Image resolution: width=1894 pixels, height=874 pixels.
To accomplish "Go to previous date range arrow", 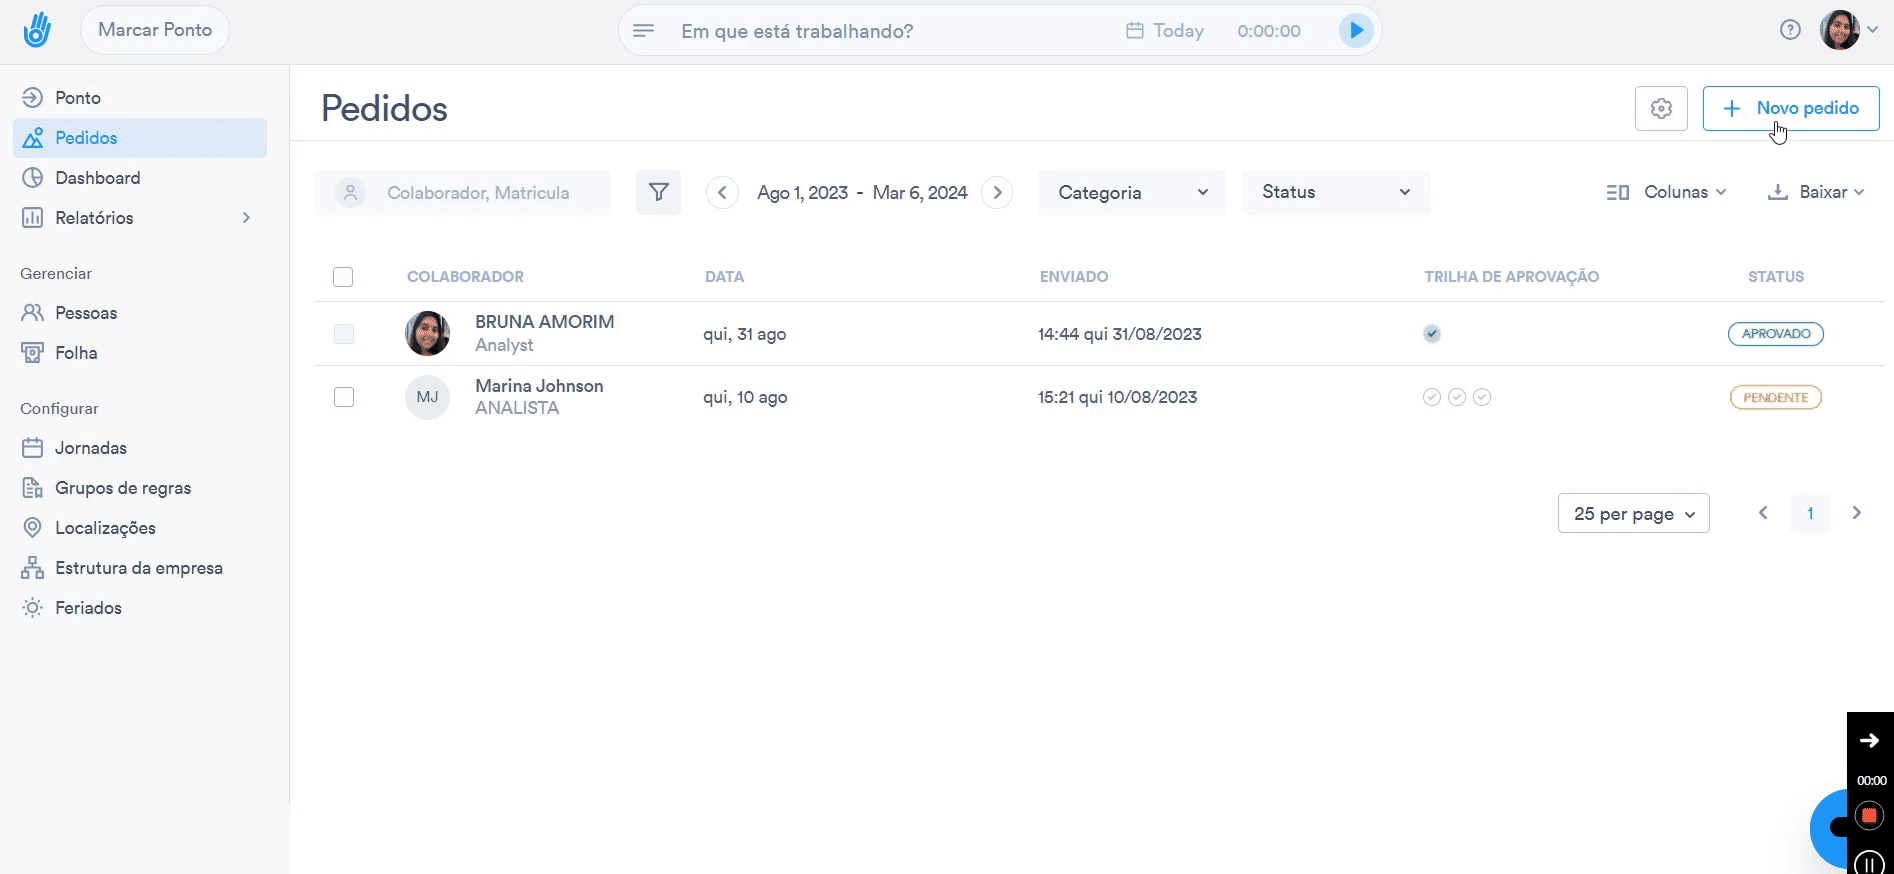I will (x=722, y=192).
